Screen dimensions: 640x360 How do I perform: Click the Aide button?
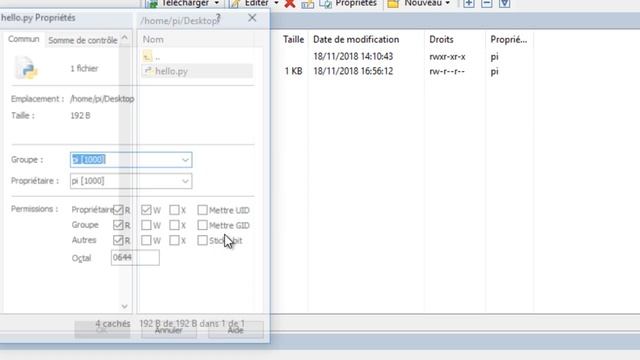236,330
